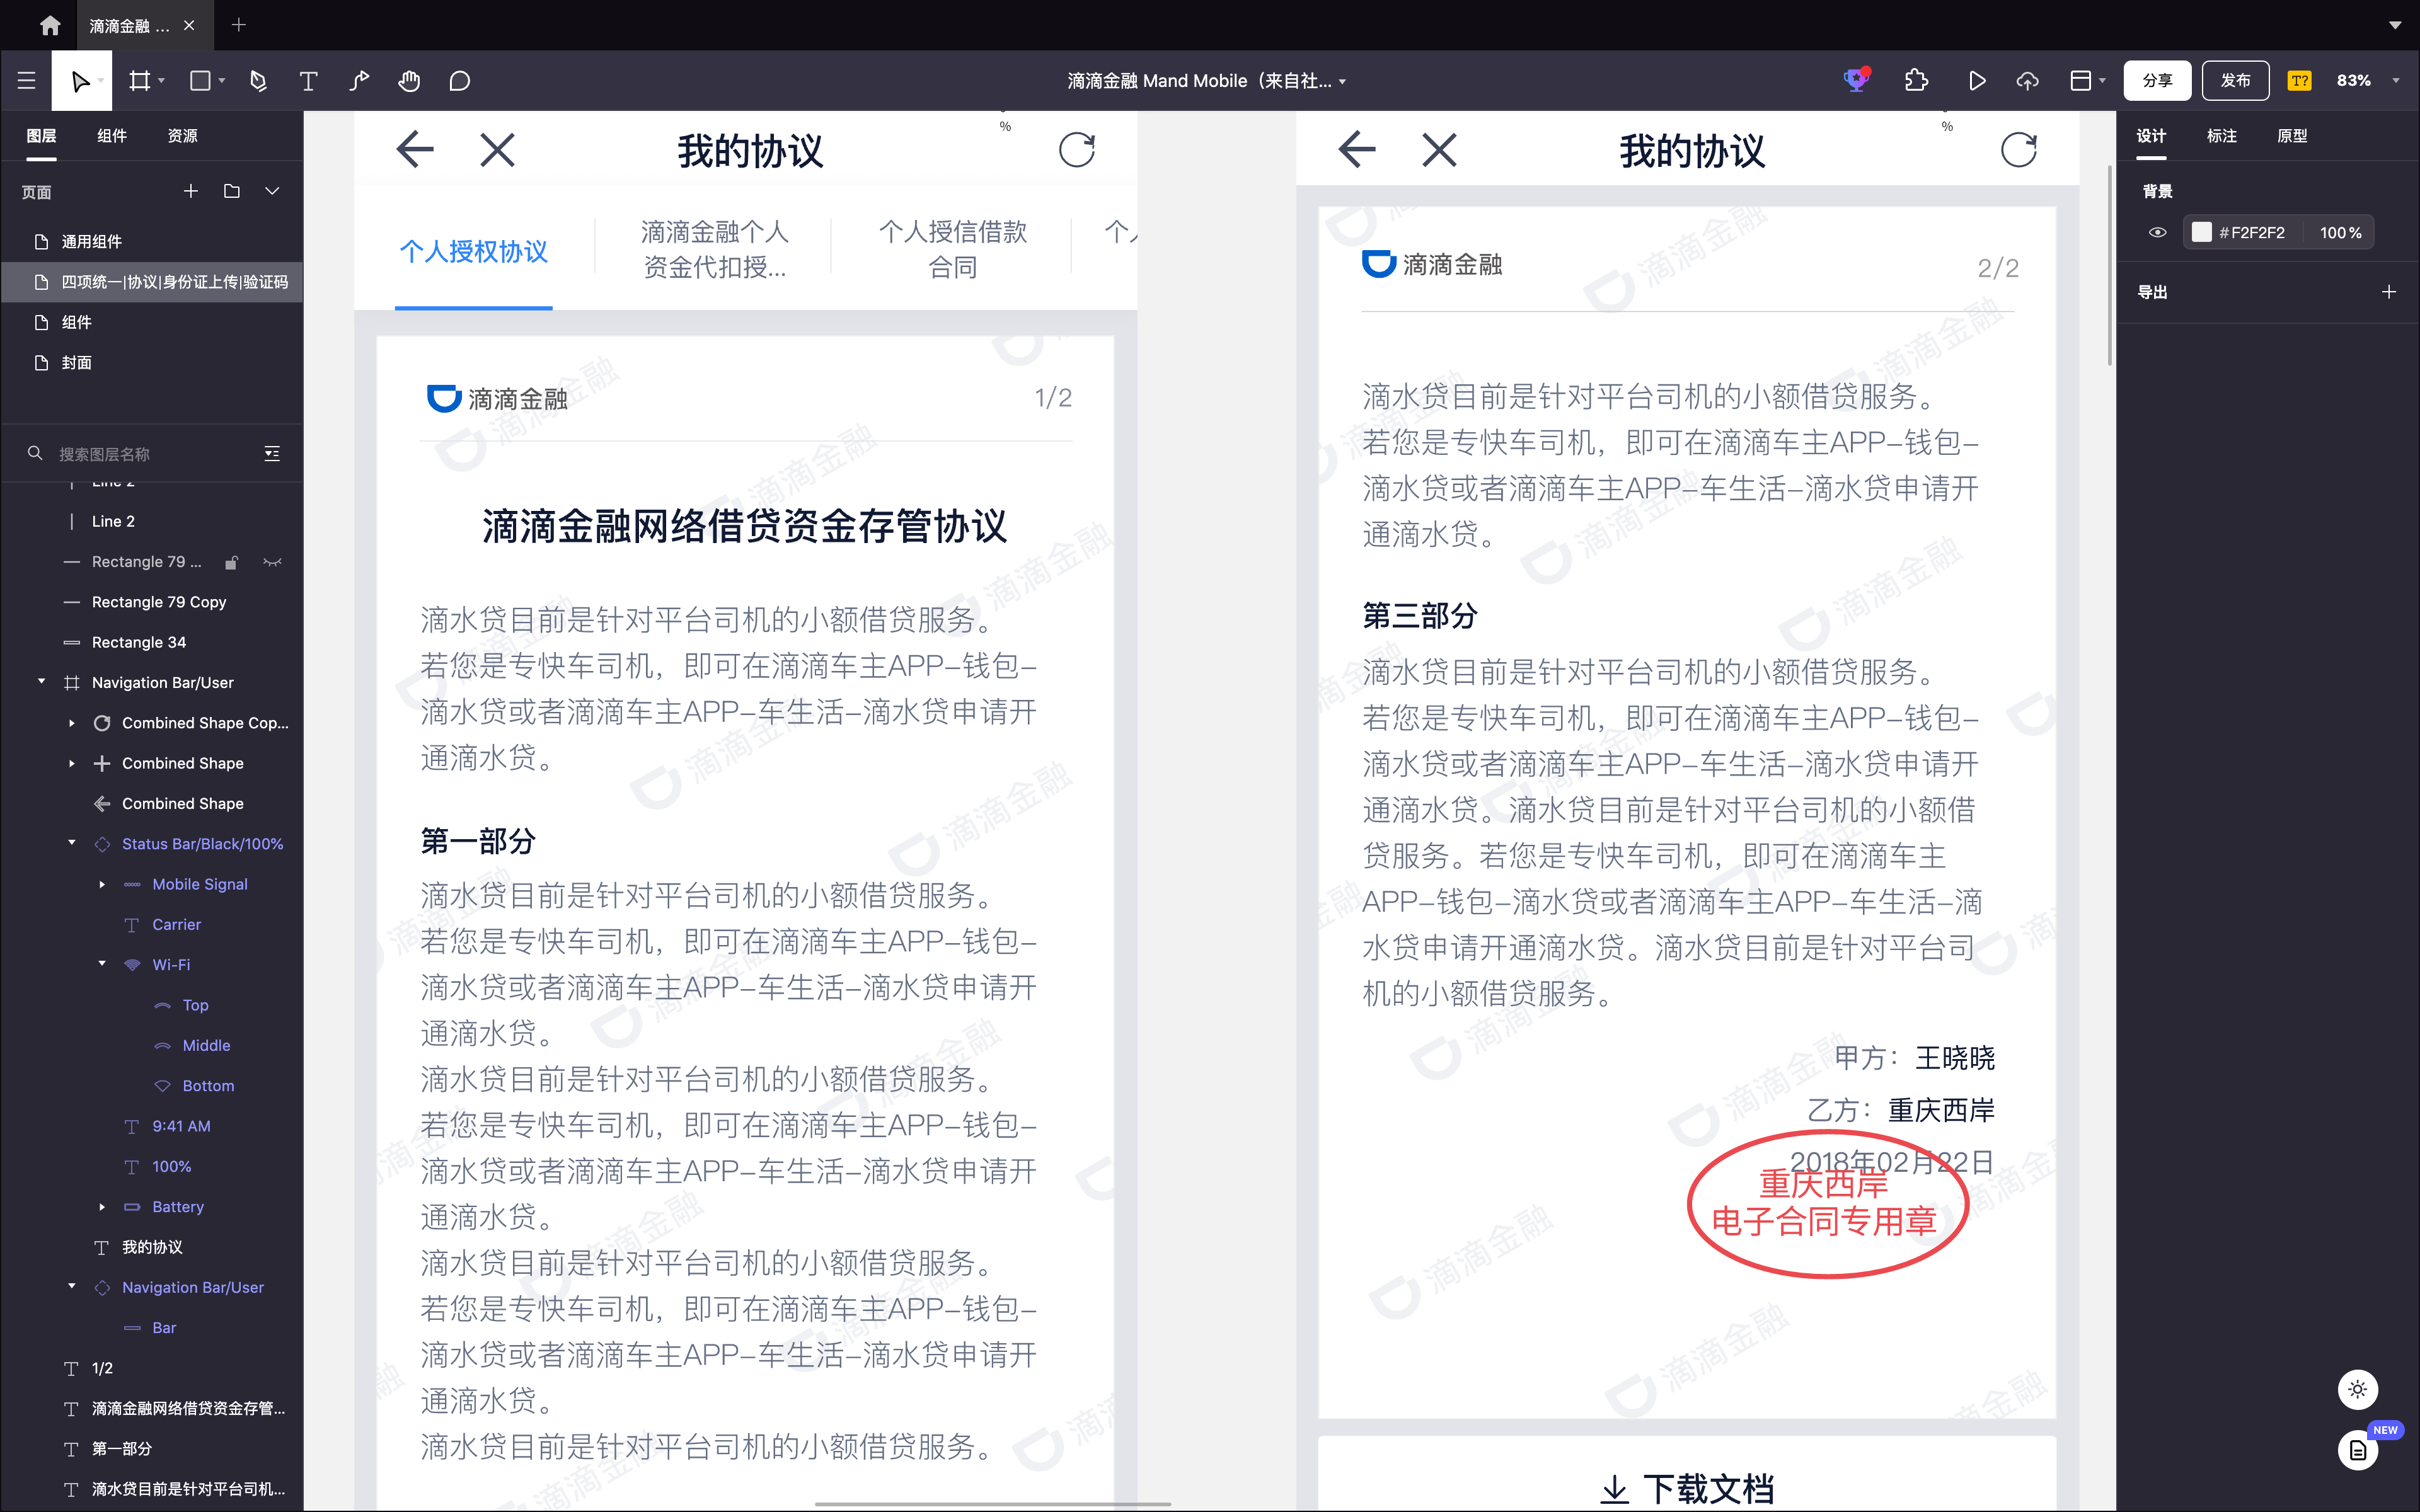The height and width of the screenshot is (1512, 2420).
Task: Click the yellow T? font badge
Action: [x=2299, y=81]
